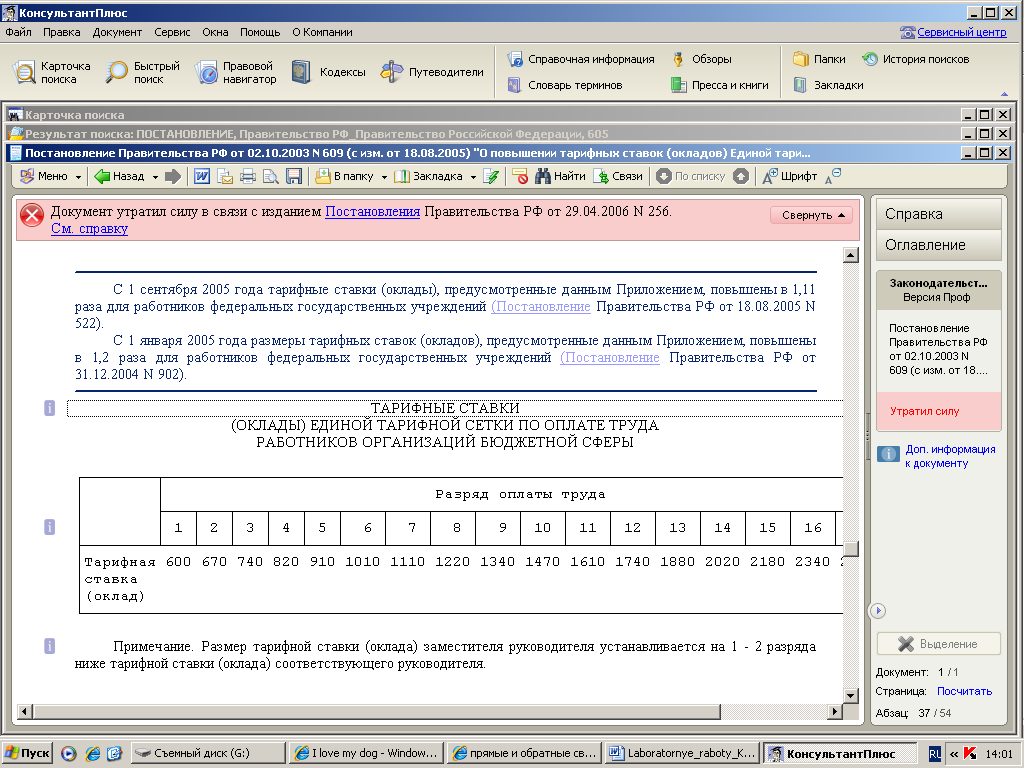Click vertical scrollbar up arrow
This screenshot has height=768, width=1024.
(850, 255)
